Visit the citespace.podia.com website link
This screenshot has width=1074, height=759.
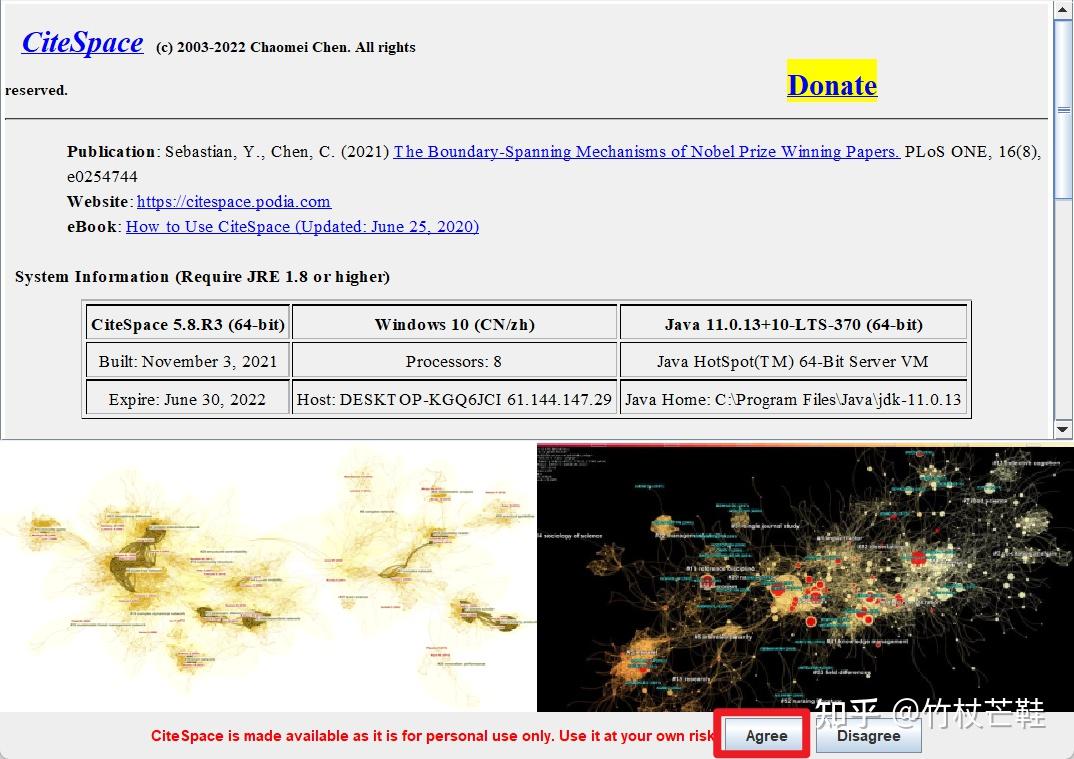click(234, 201)
